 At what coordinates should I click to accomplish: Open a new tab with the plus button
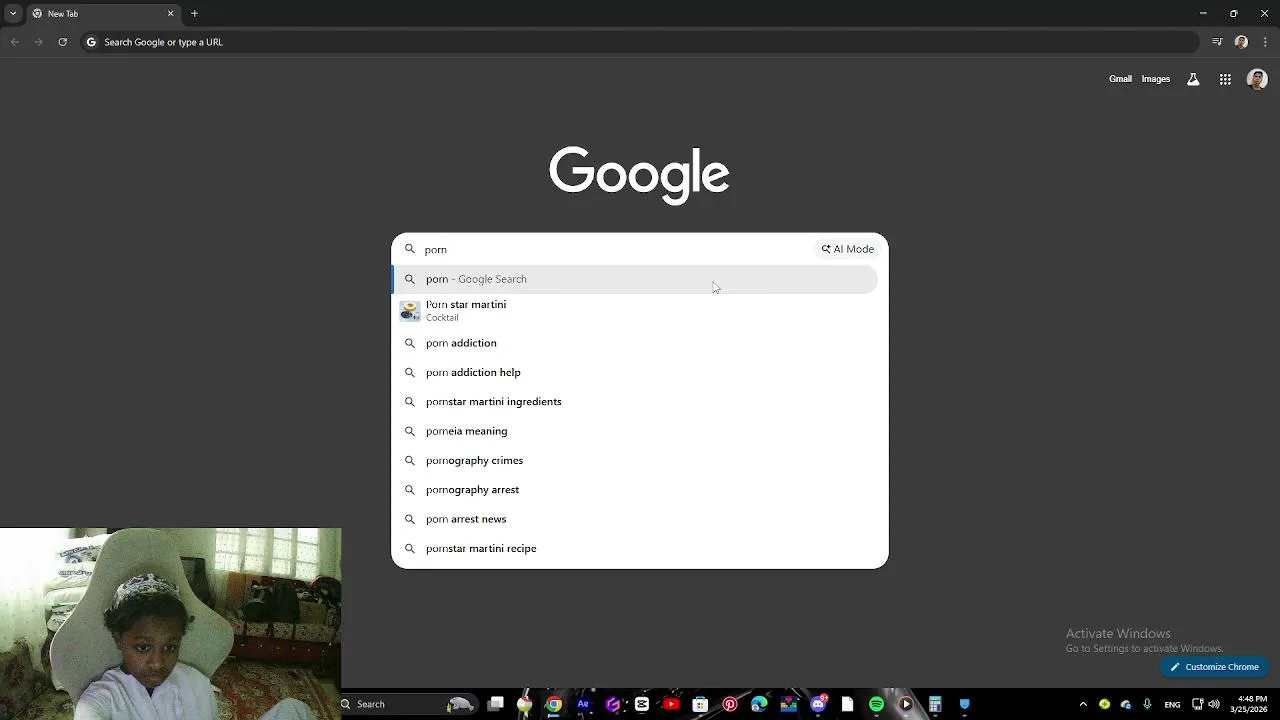(194, 13)
